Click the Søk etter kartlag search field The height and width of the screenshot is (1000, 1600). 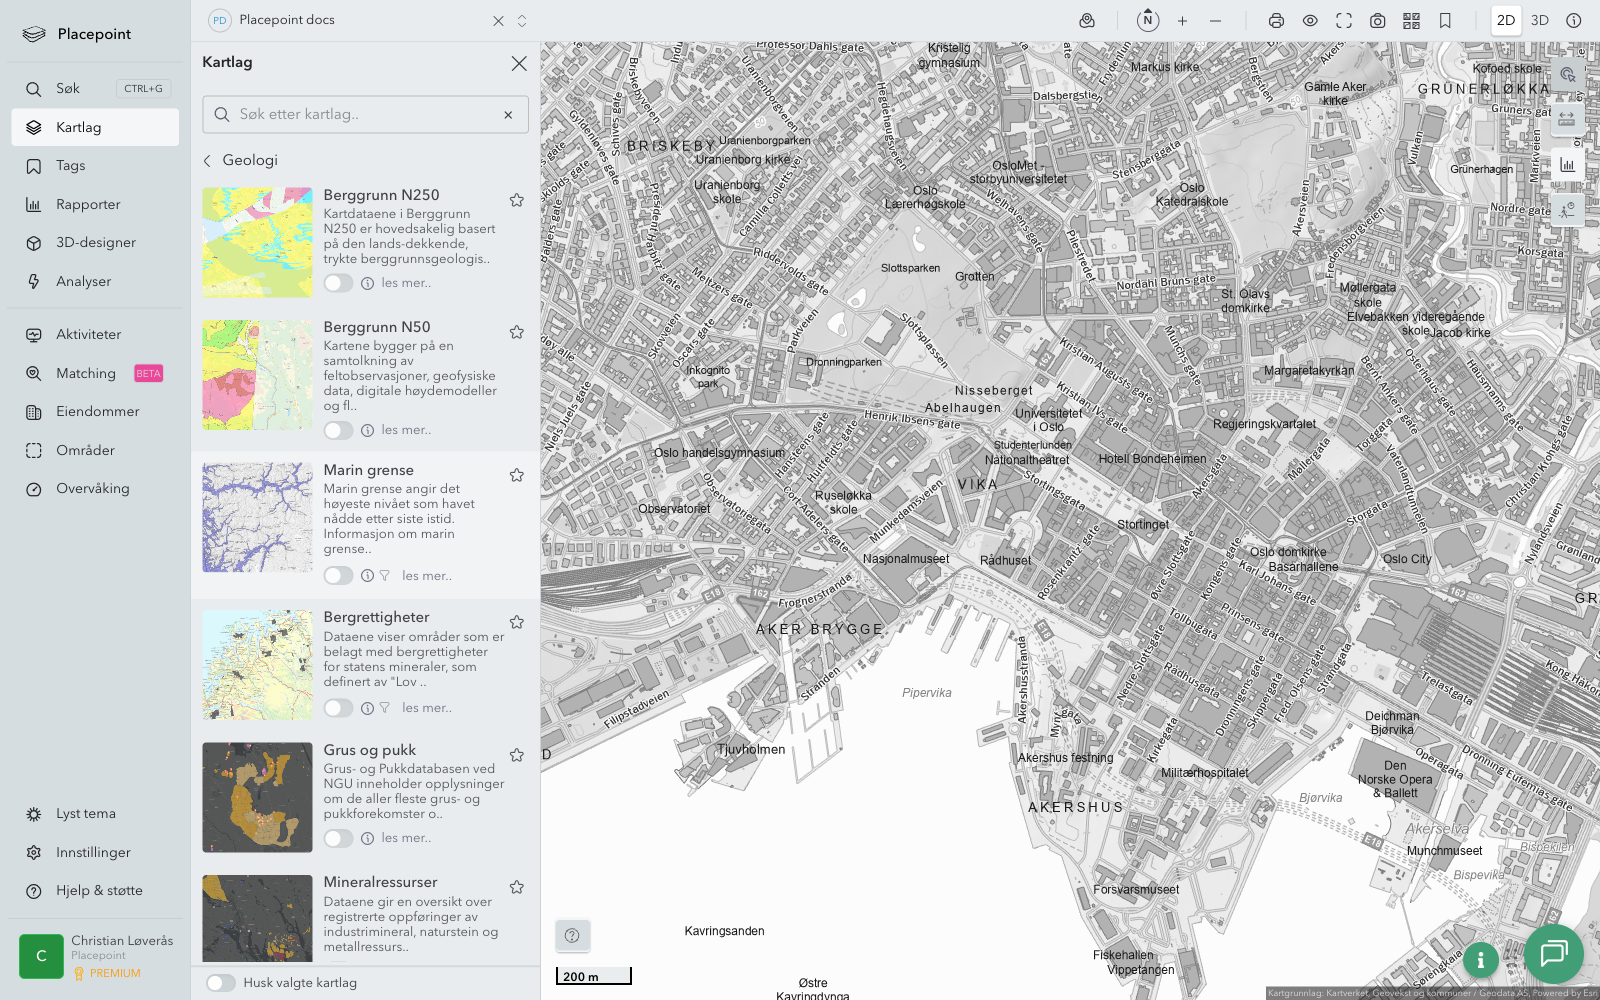pos(365,115)
